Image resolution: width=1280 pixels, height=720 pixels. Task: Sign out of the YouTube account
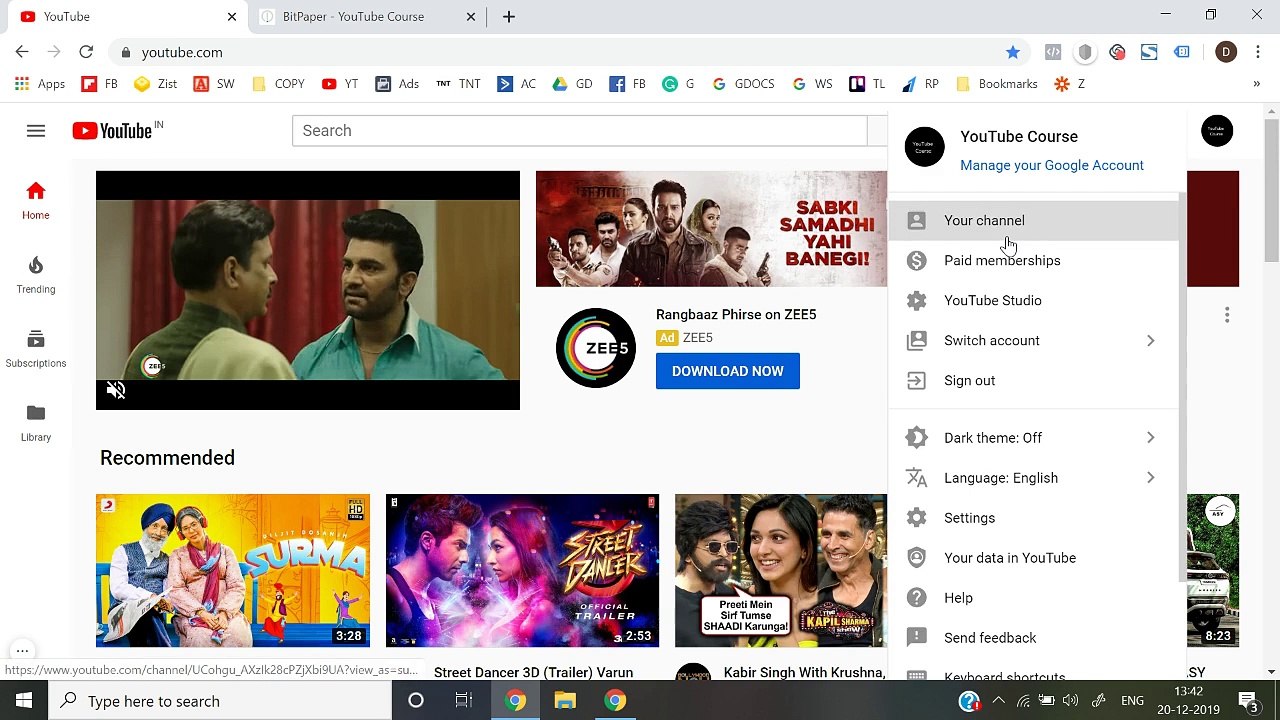[1033, 381]
